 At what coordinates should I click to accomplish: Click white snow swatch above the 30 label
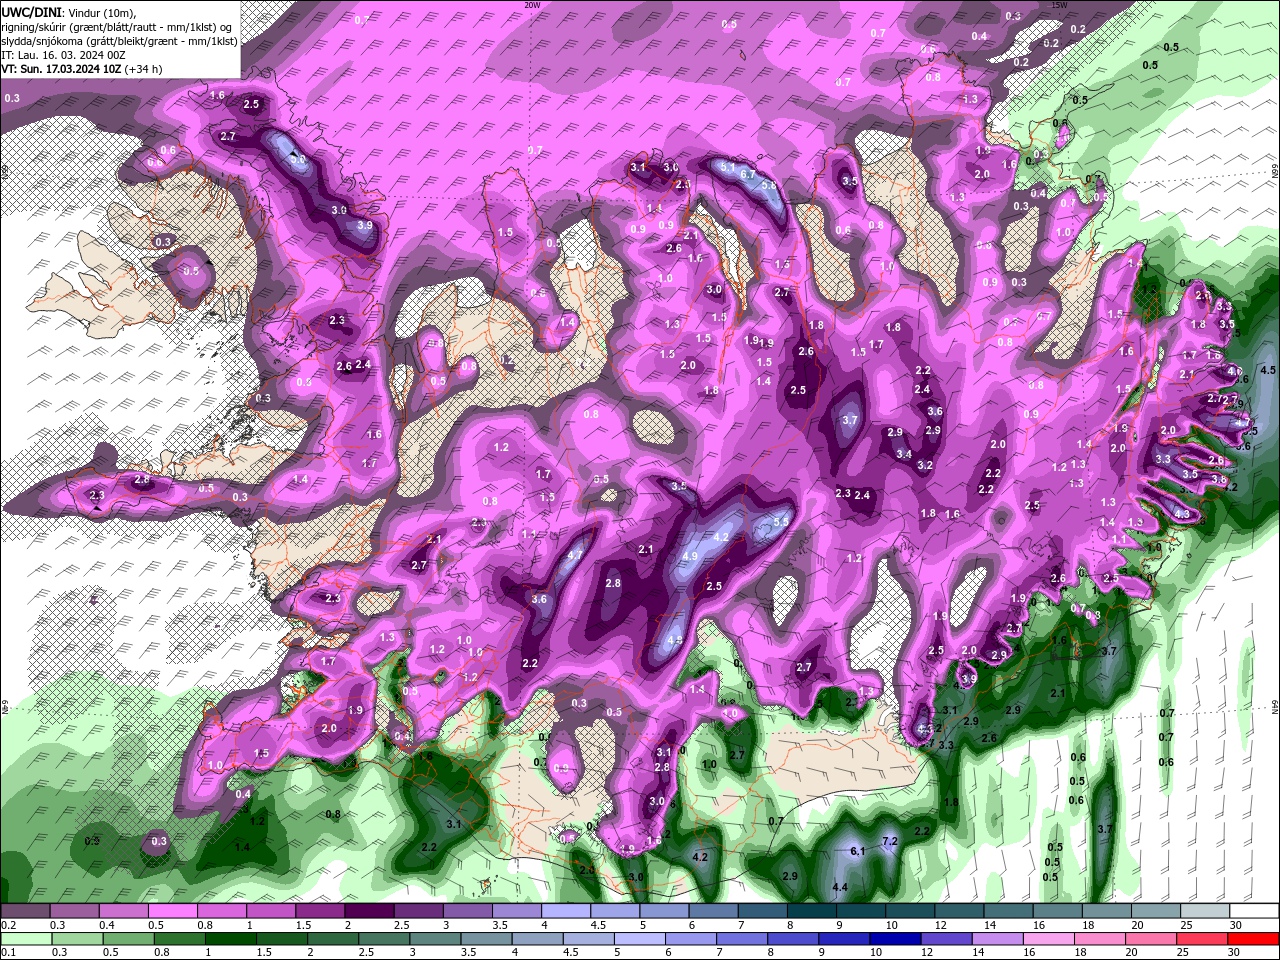(x=1253, y=911)
